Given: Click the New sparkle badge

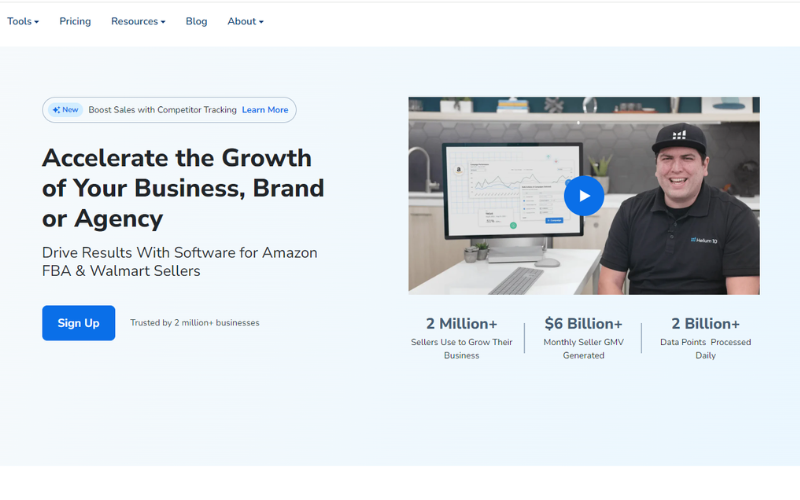Looking at the screenshot, I should point(65,110).
